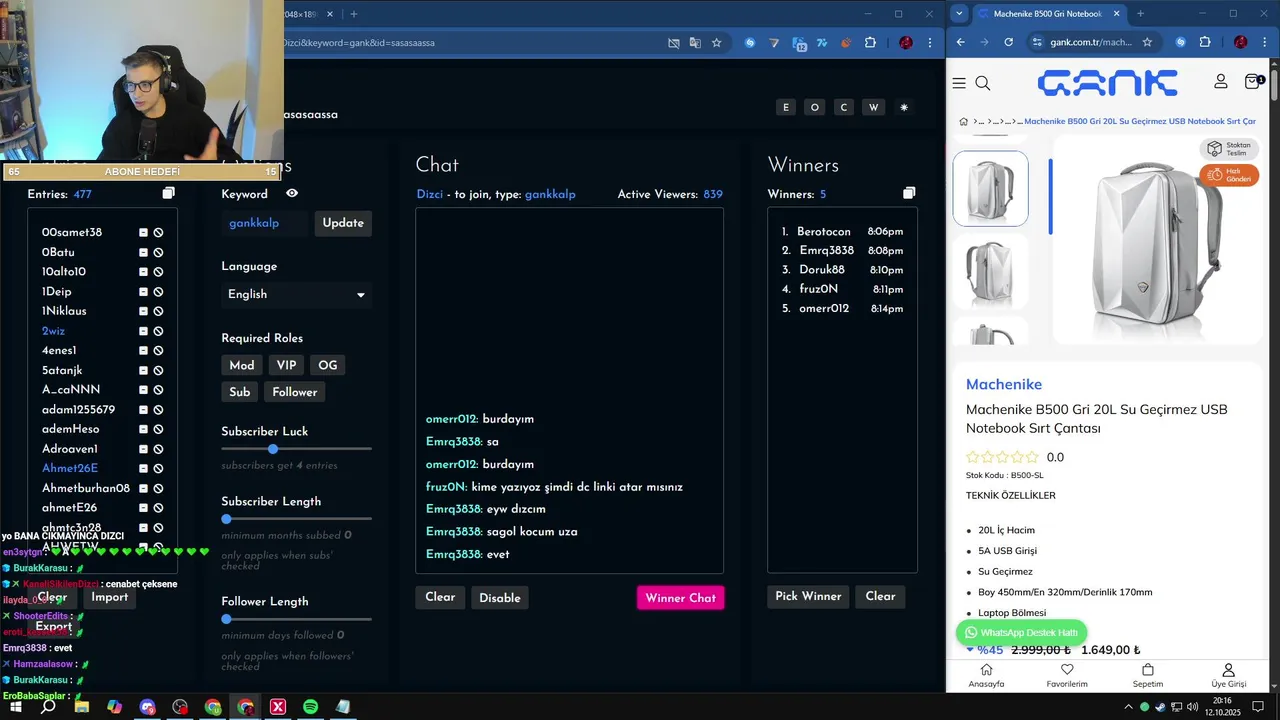
Task: Toggle the O option button
Action: pyautogui.click(x=815, y=107)
